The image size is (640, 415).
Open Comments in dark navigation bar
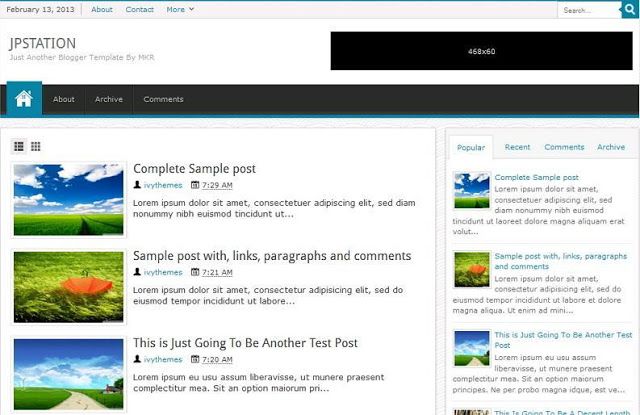pos(163,99)
